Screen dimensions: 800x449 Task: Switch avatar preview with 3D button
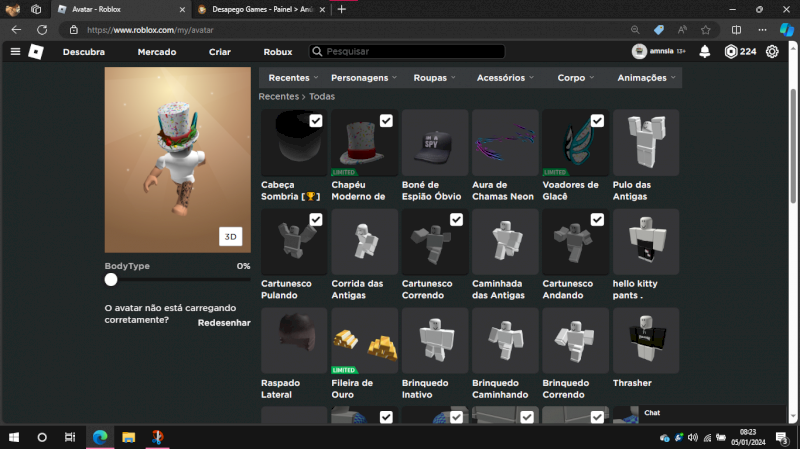tap(231, 237)
